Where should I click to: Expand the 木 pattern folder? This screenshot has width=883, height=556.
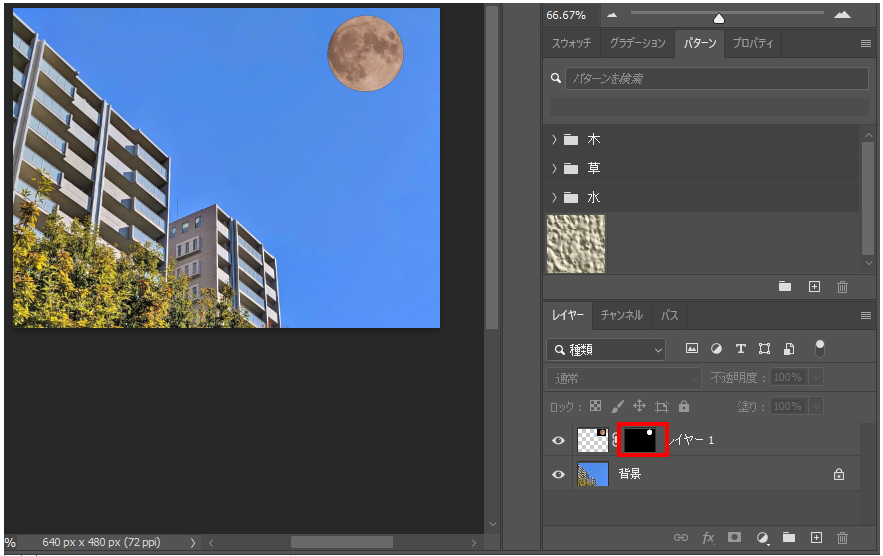click(554, 139)
